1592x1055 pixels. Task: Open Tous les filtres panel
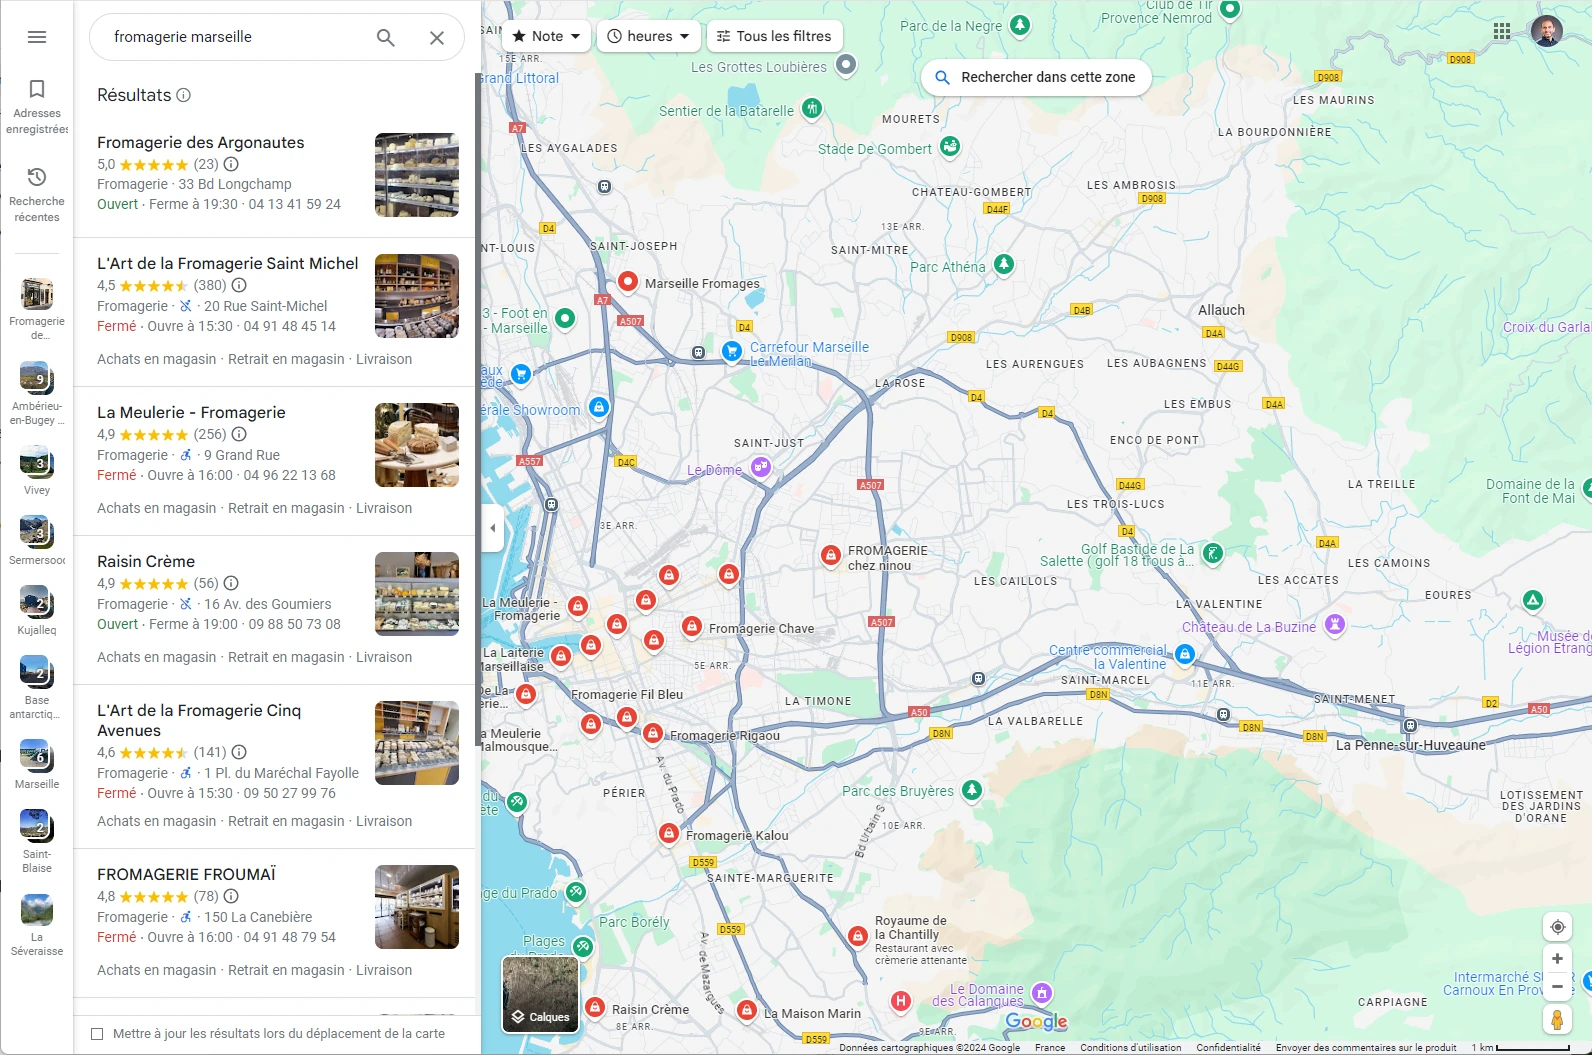774,36
